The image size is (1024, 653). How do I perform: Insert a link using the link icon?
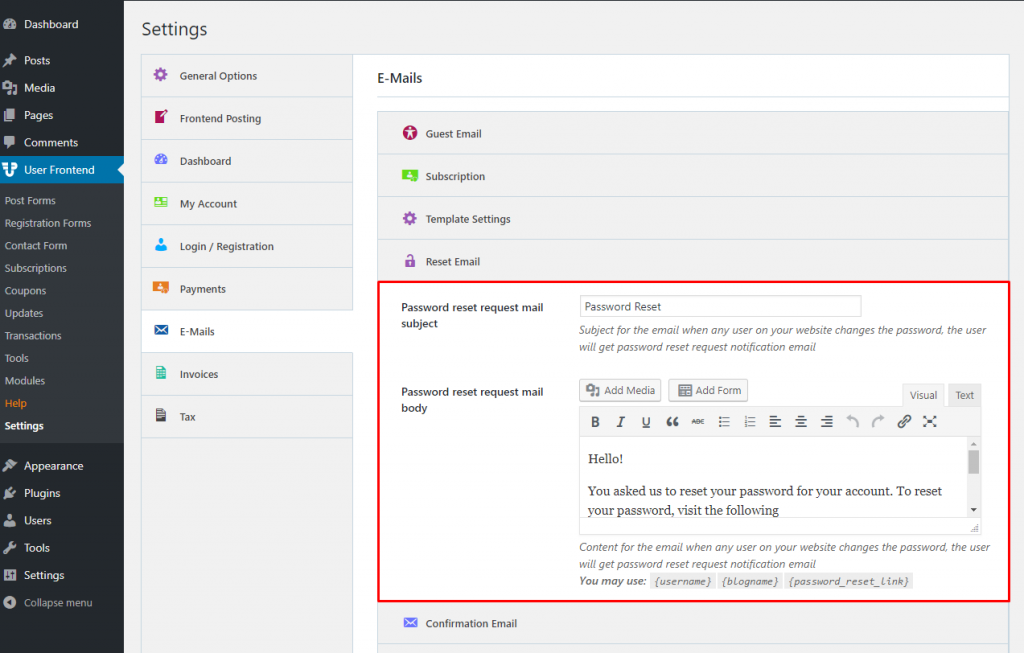tap(903, 421)
